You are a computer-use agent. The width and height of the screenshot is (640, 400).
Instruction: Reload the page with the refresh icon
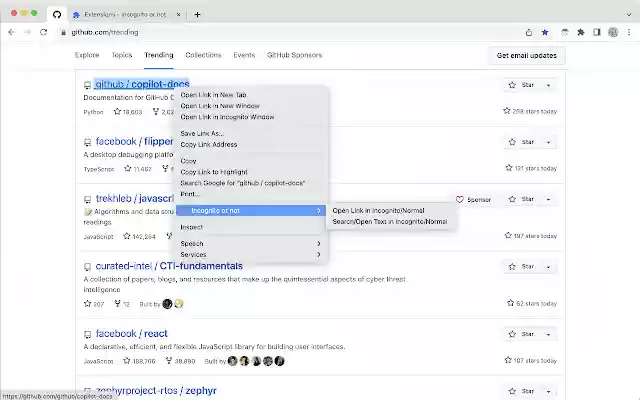(x=44, y=32)
